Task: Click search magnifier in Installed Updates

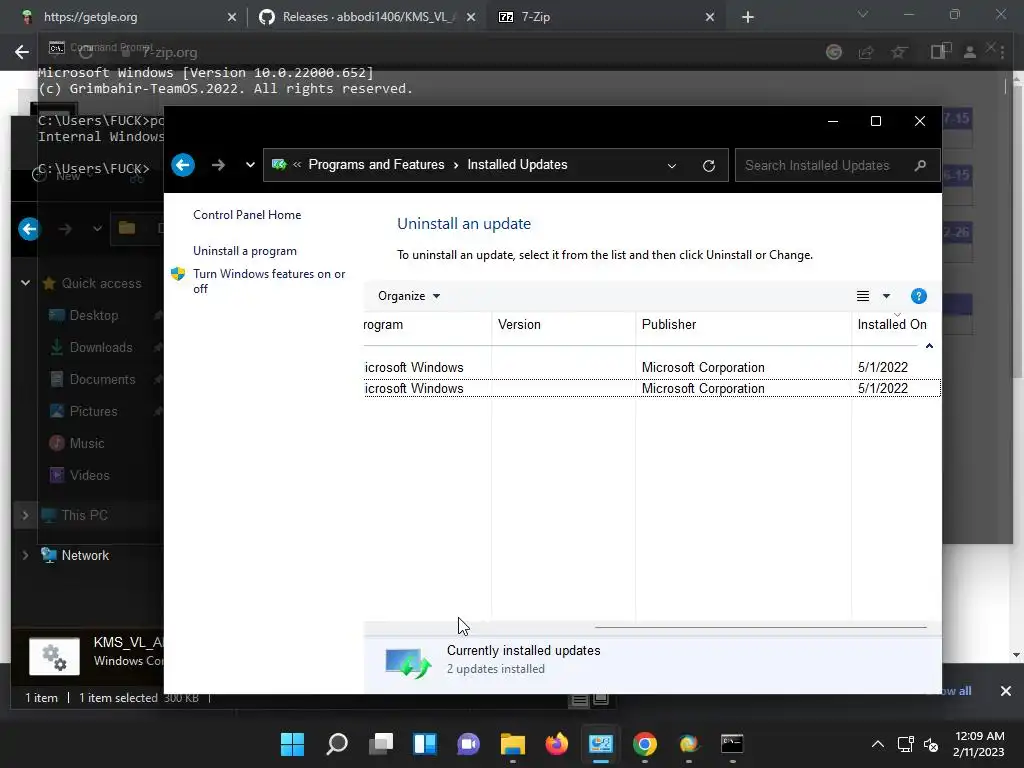Action: pos(920,165)
